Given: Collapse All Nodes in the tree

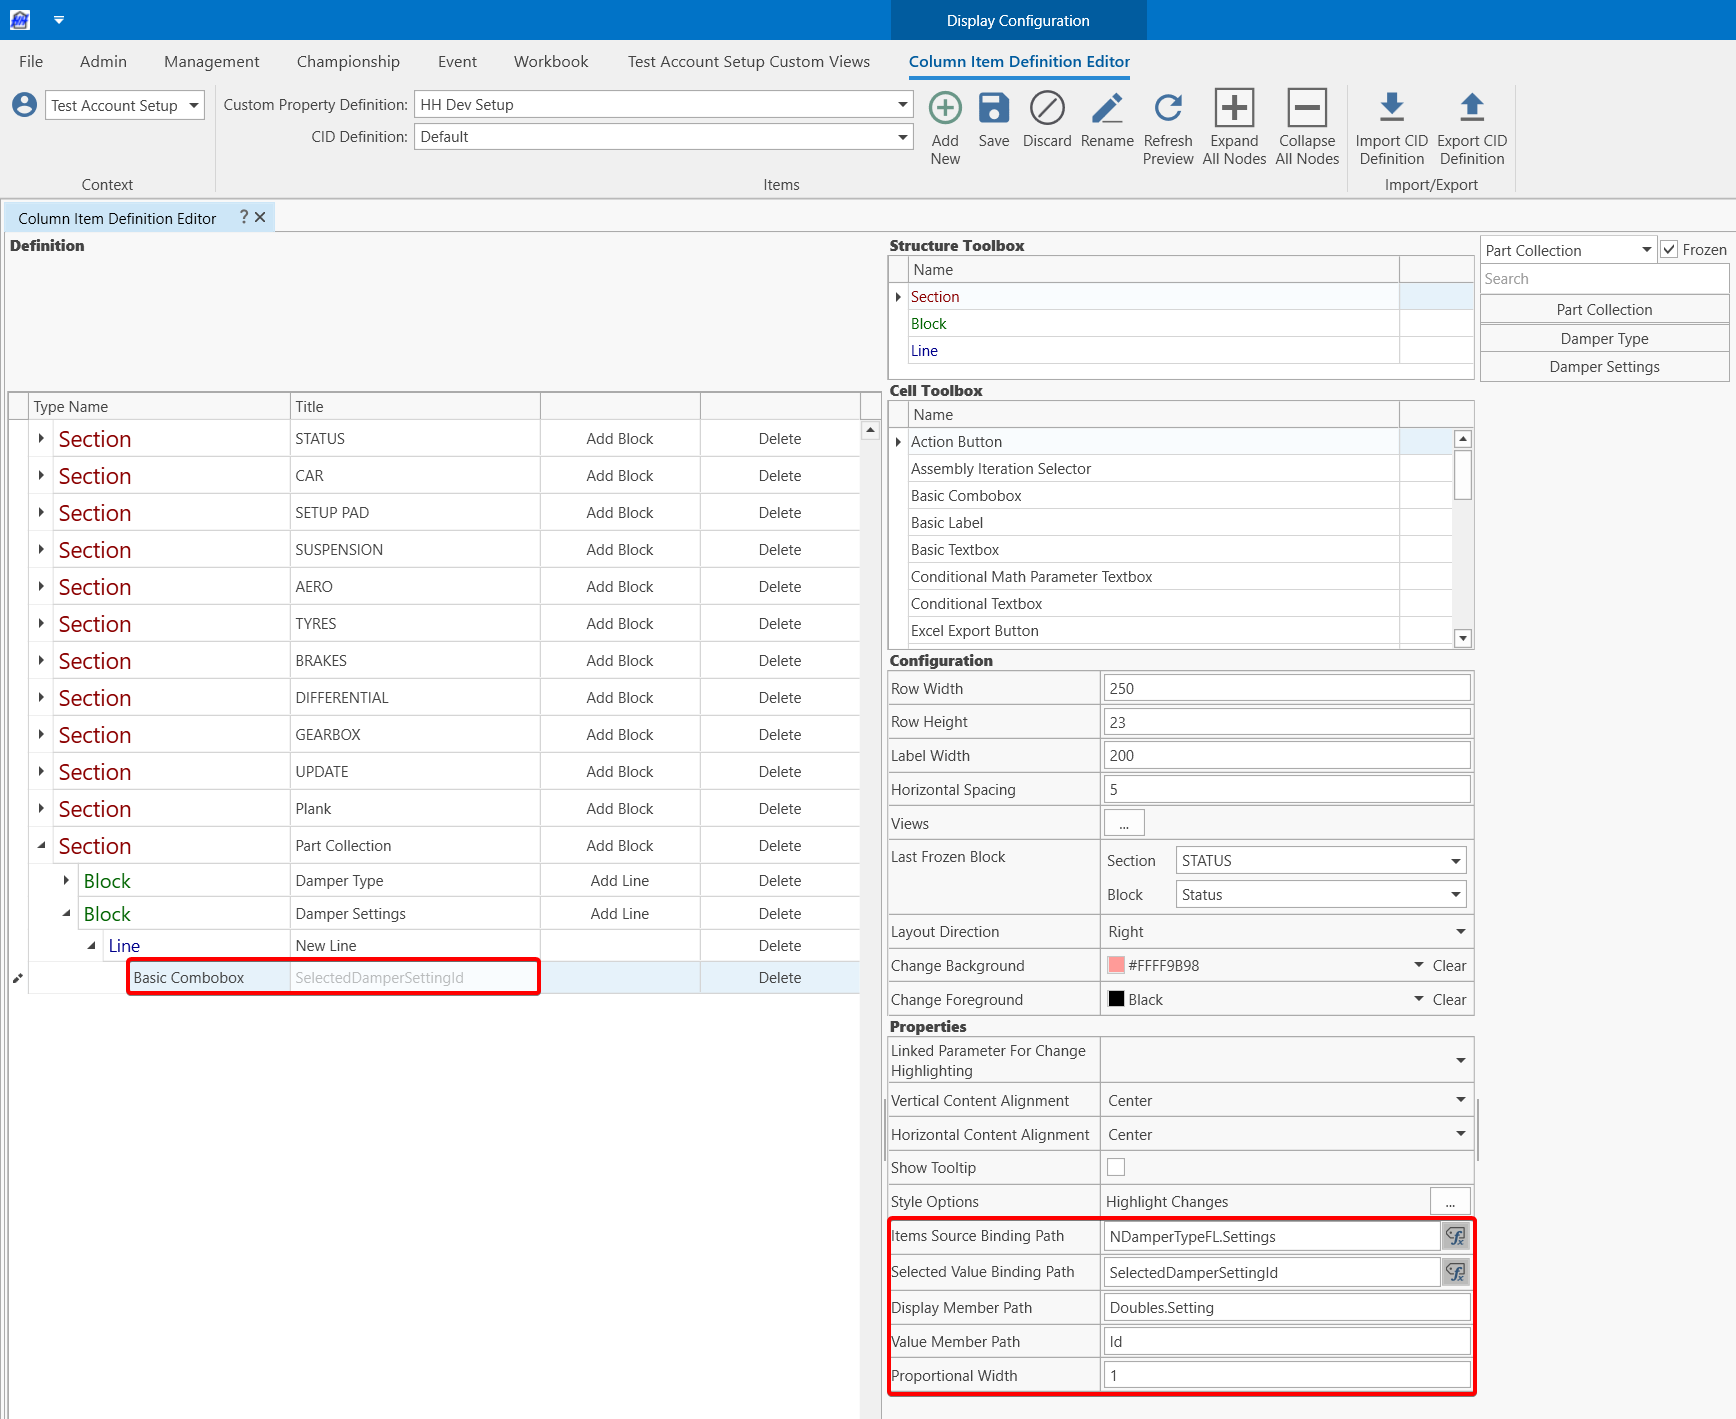Looking at the screenshot, I should point(1307,108).
